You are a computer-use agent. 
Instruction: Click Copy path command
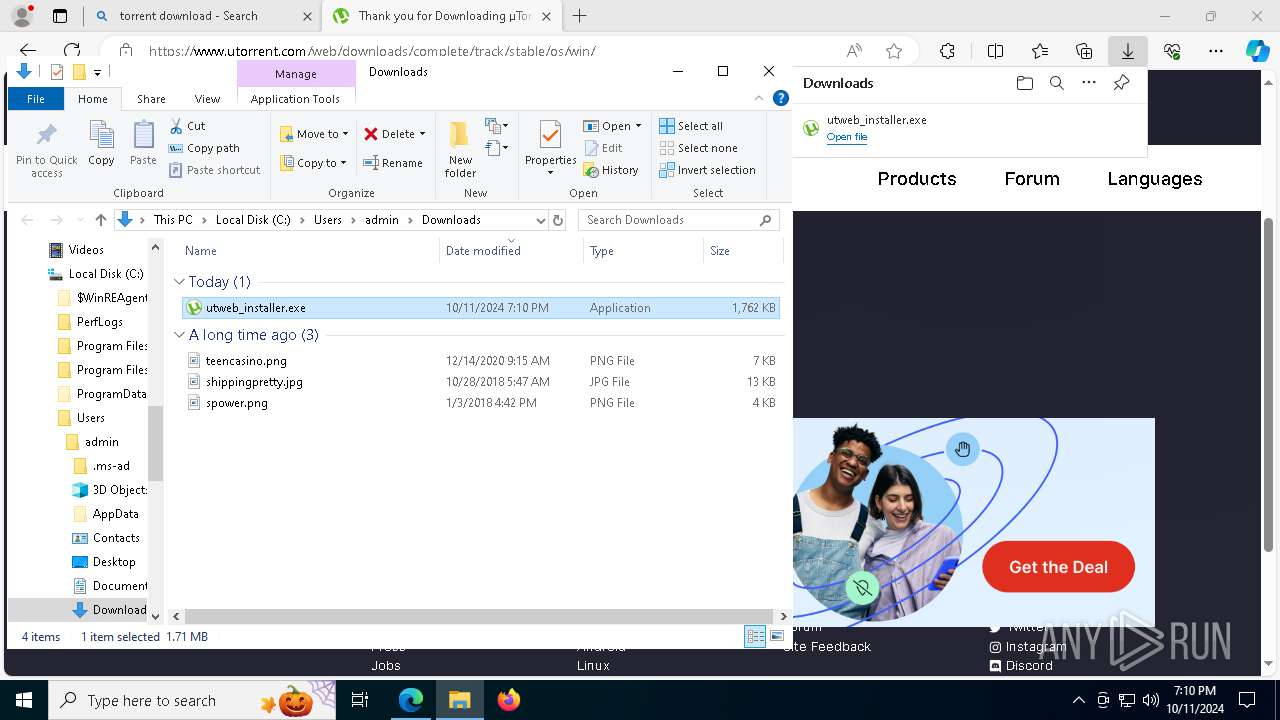point(205,148)
